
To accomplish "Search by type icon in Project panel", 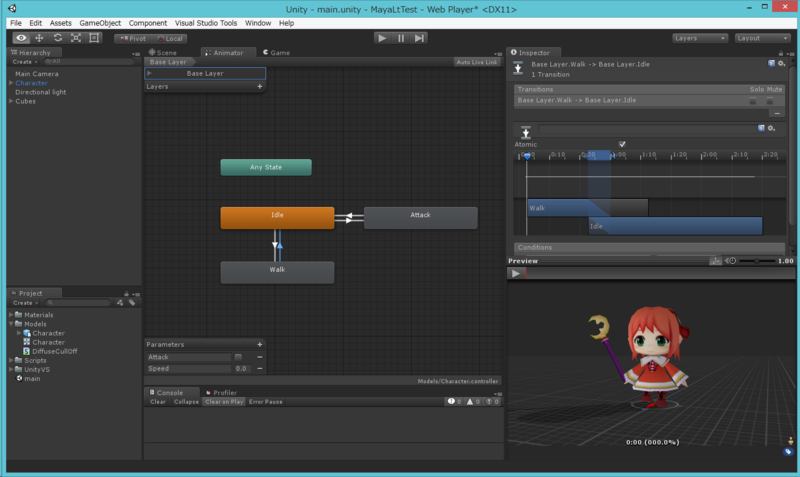I will (x=120, y=303).
